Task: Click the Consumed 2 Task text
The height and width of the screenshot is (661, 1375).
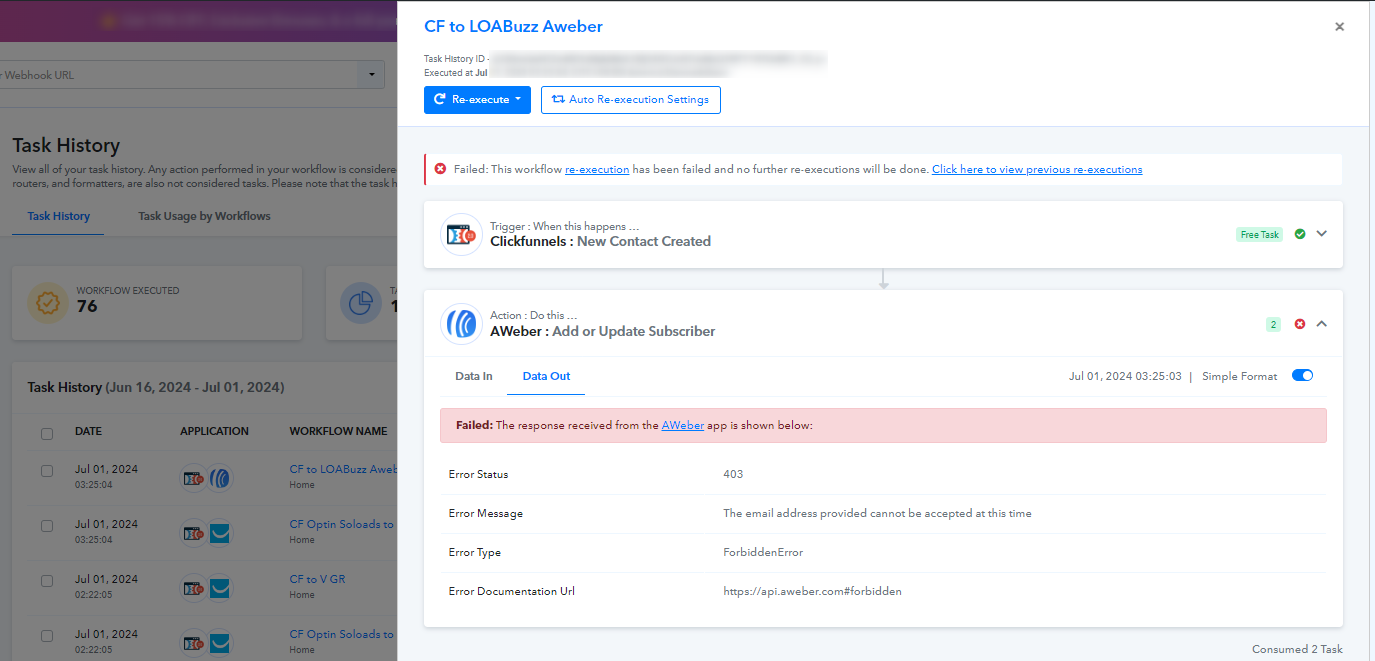Action: pyautogui.click(x=1297, y=649)
